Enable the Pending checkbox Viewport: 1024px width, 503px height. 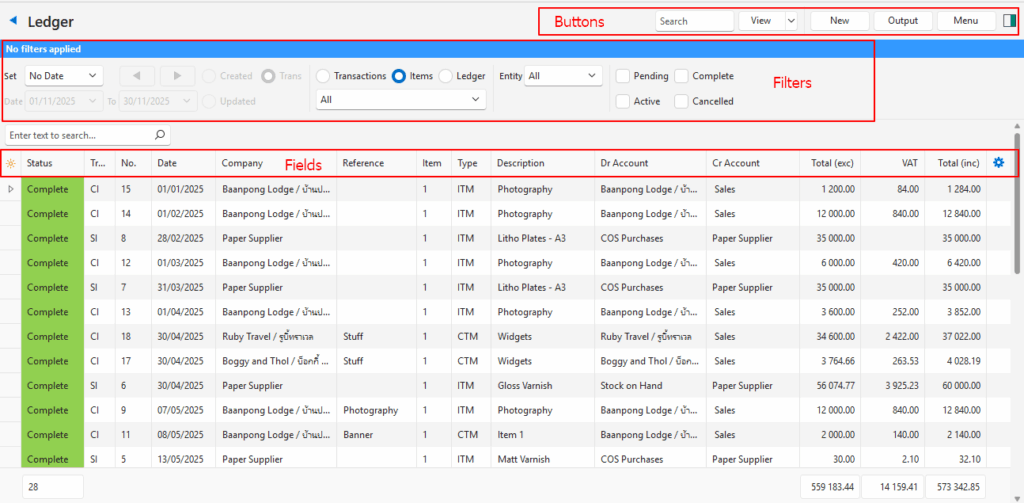coord(623,76)
